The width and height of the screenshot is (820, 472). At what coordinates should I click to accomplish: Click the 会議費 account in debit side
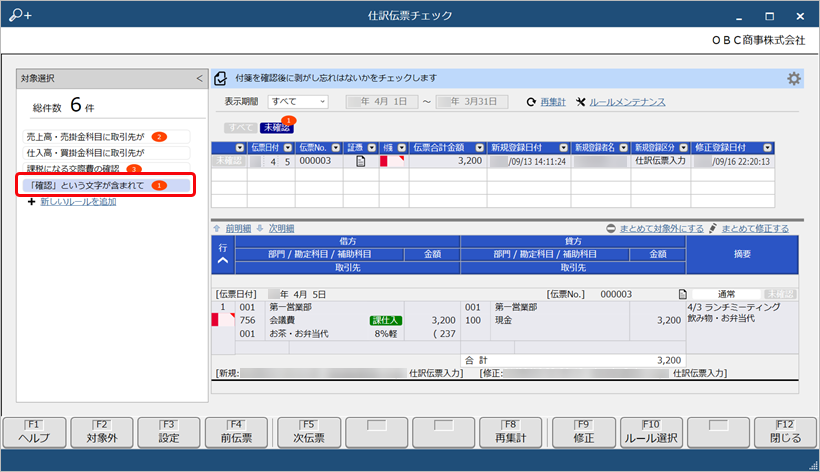(x=282, y=320)
